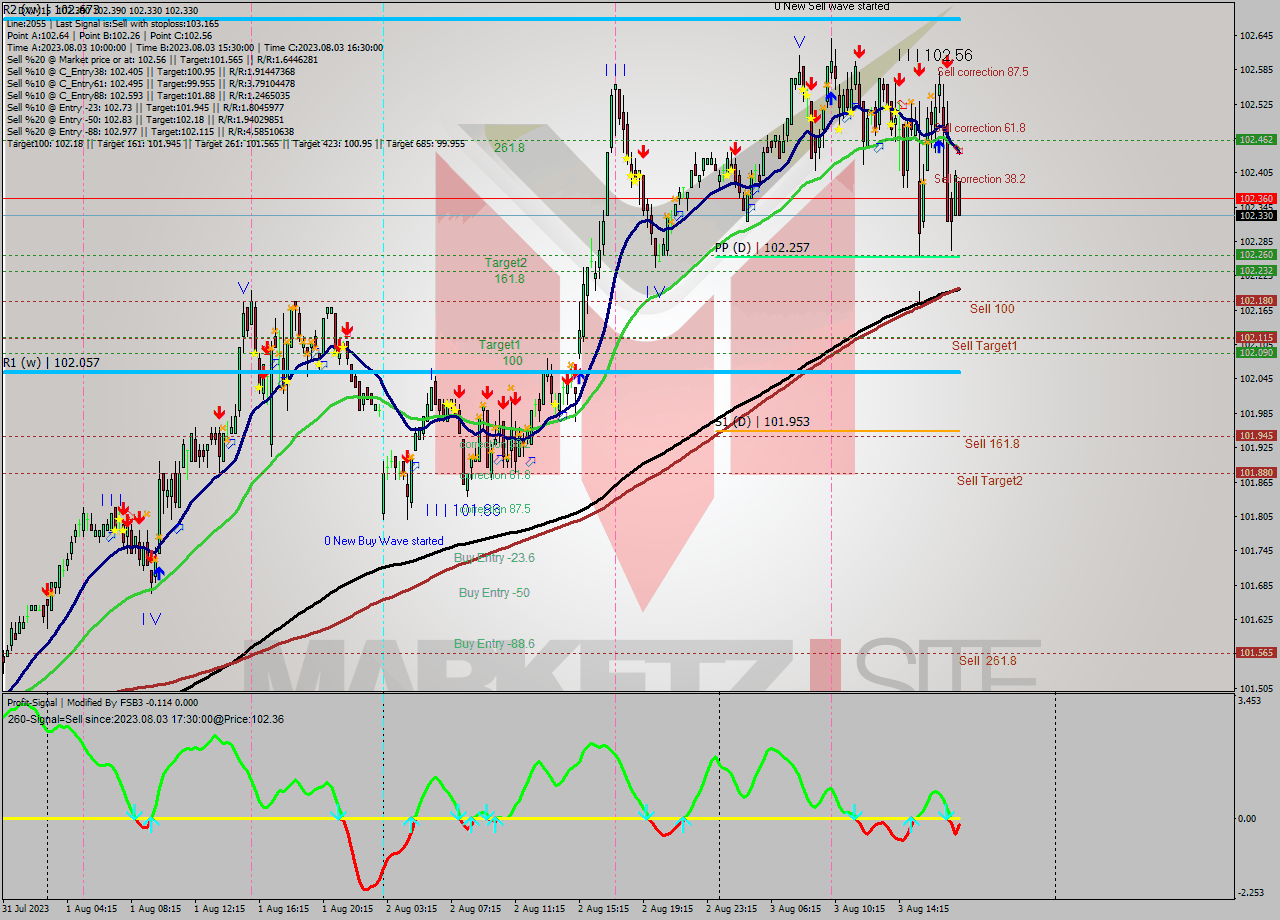Screen dimensions: 1280x920
Task: Click the '3 Aug 06:15' time axis label
Action: [x=795, y=909]
